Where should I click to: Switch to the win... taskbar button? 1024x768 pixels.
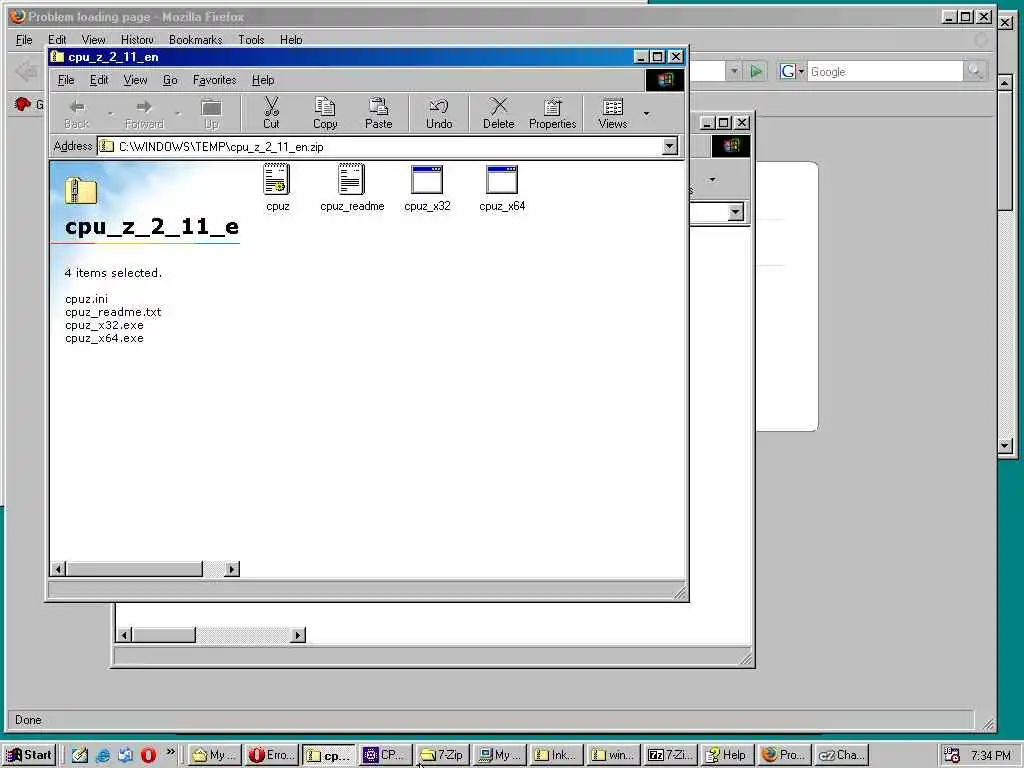click(613, 755)
